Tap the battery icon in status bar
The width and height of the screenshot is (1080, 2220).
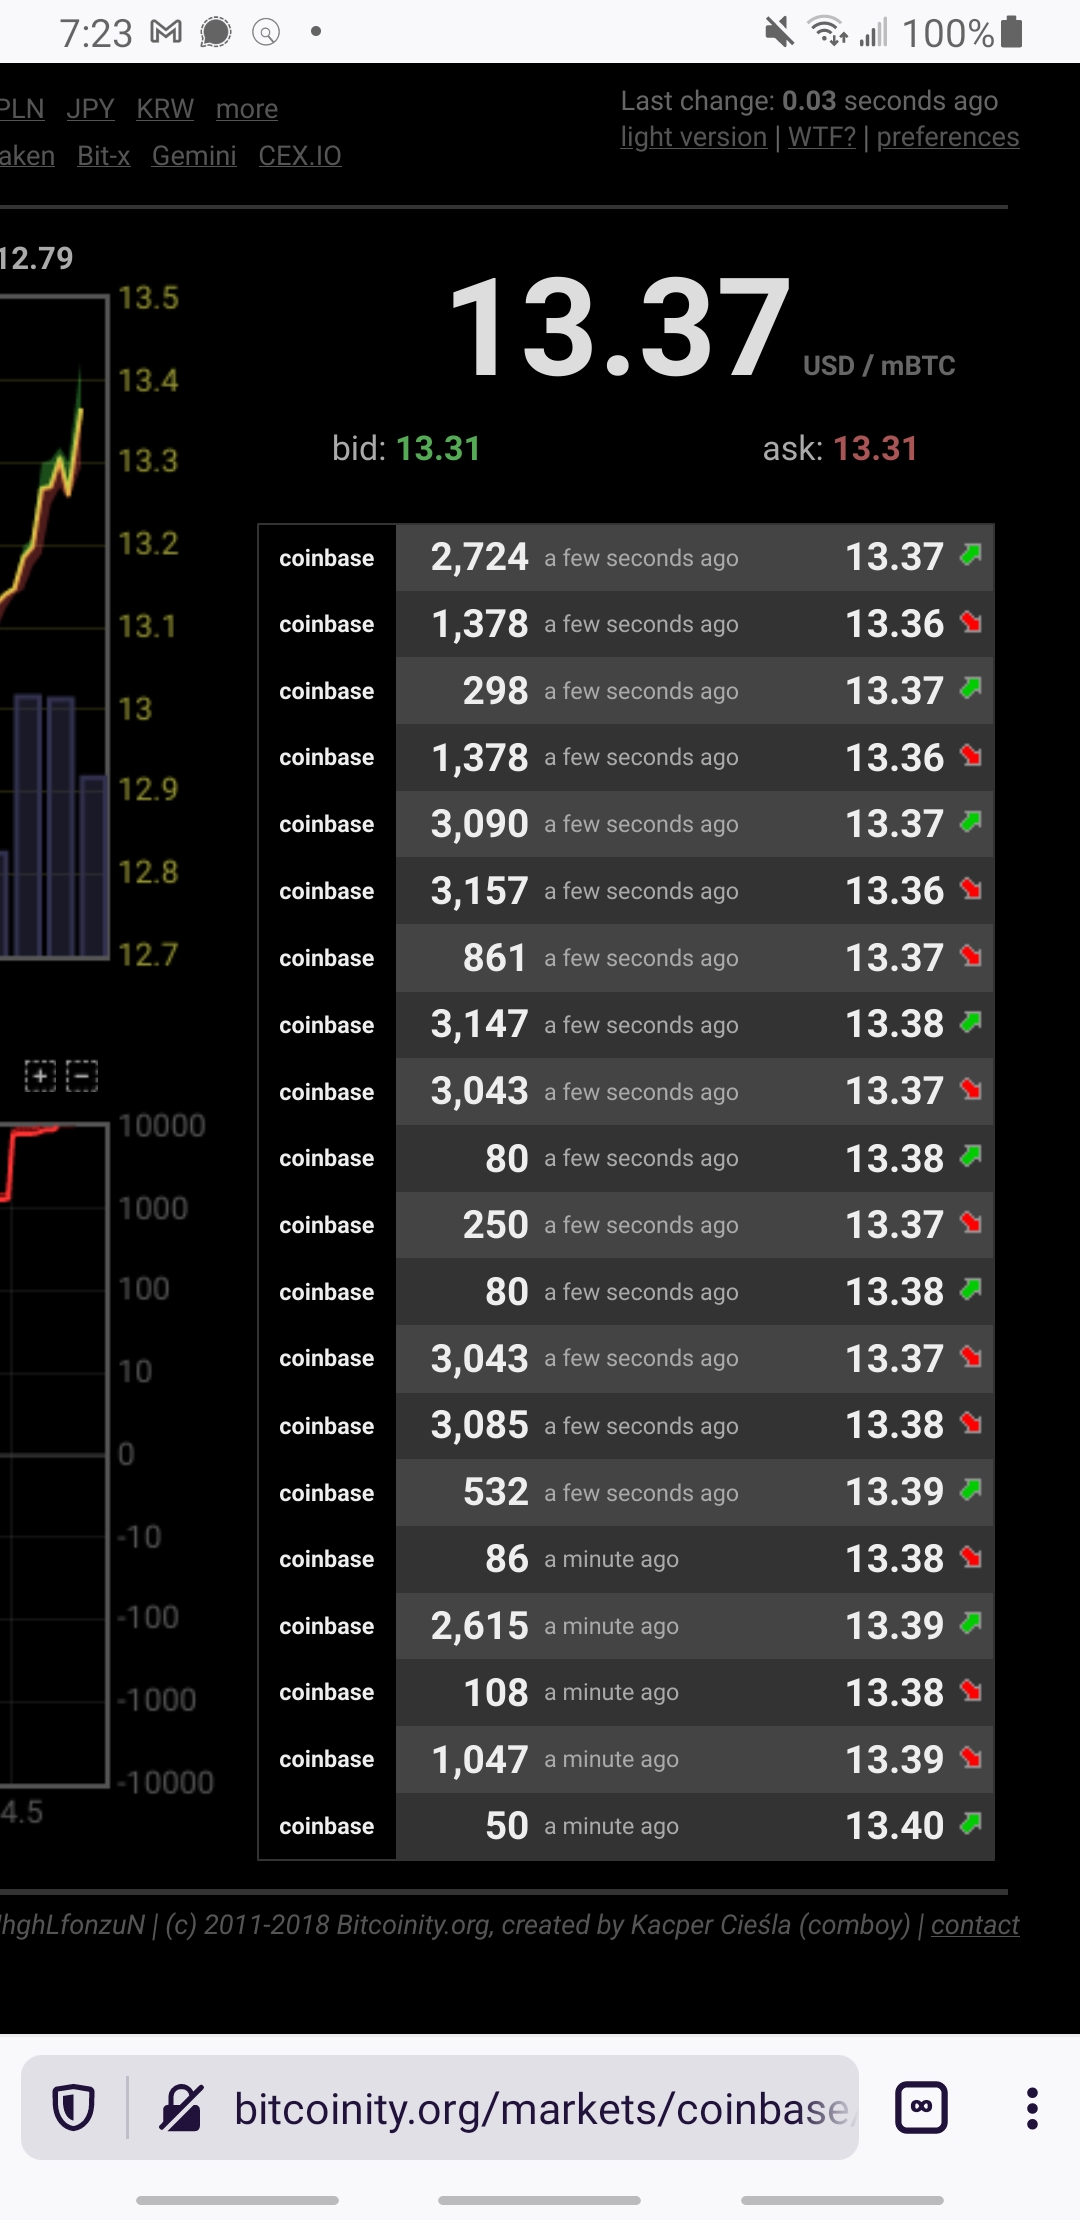(x=1012, y=32)
